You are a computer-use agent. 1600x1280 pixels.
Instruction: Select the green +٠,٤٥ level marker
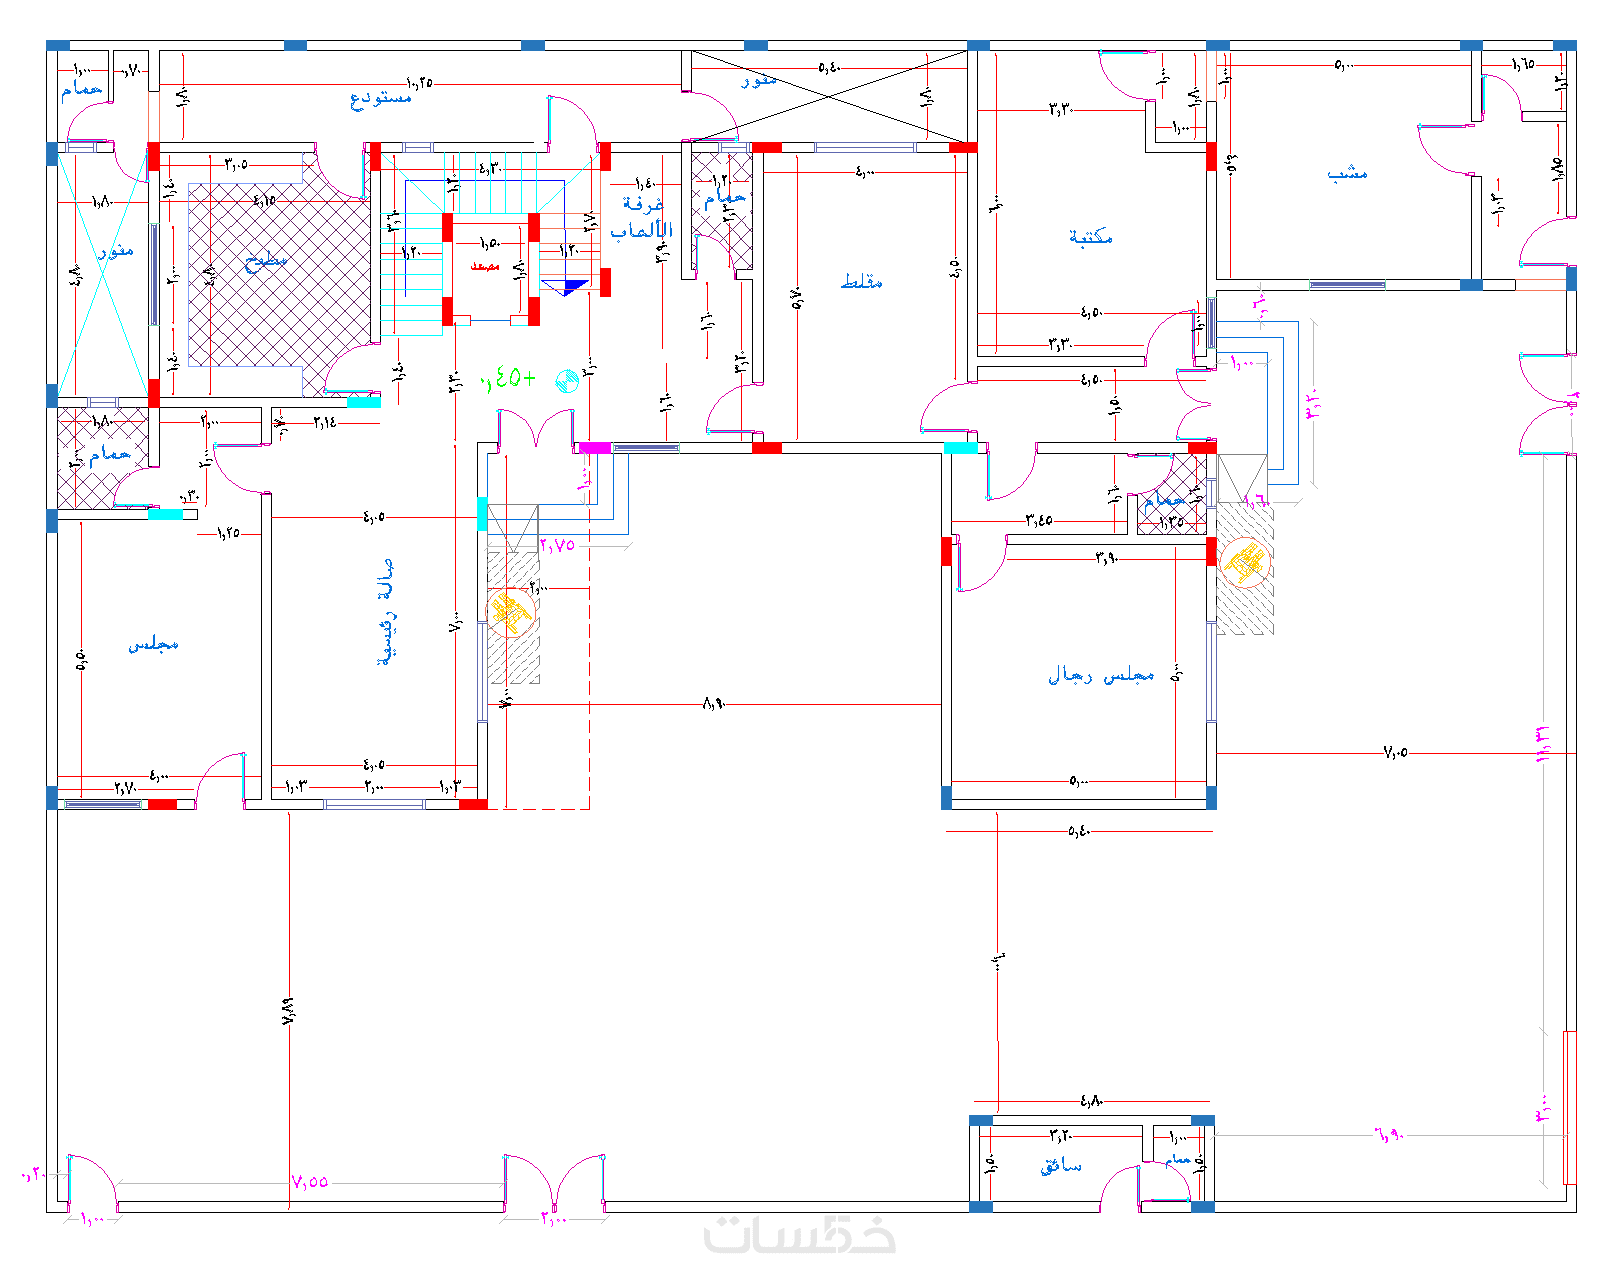click(509, 378)
